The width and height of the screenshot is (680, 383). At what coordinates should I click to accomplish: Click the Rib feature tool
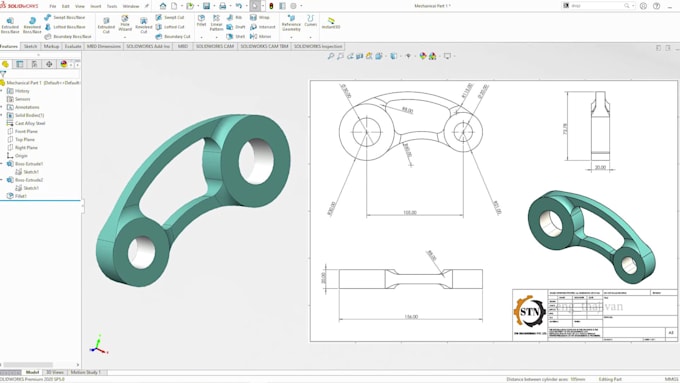coord(234,17)
